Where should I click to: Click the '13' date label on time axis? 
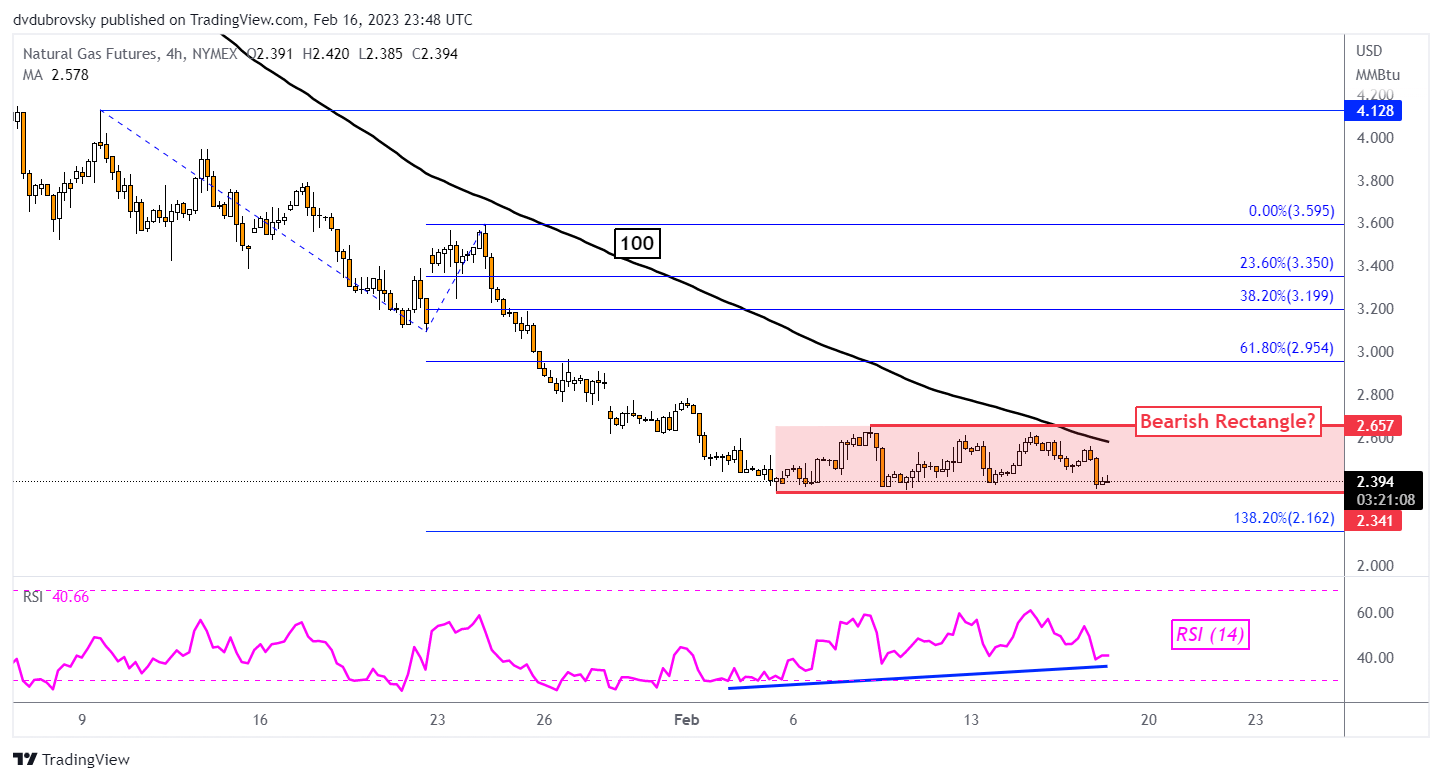[971, 720]
